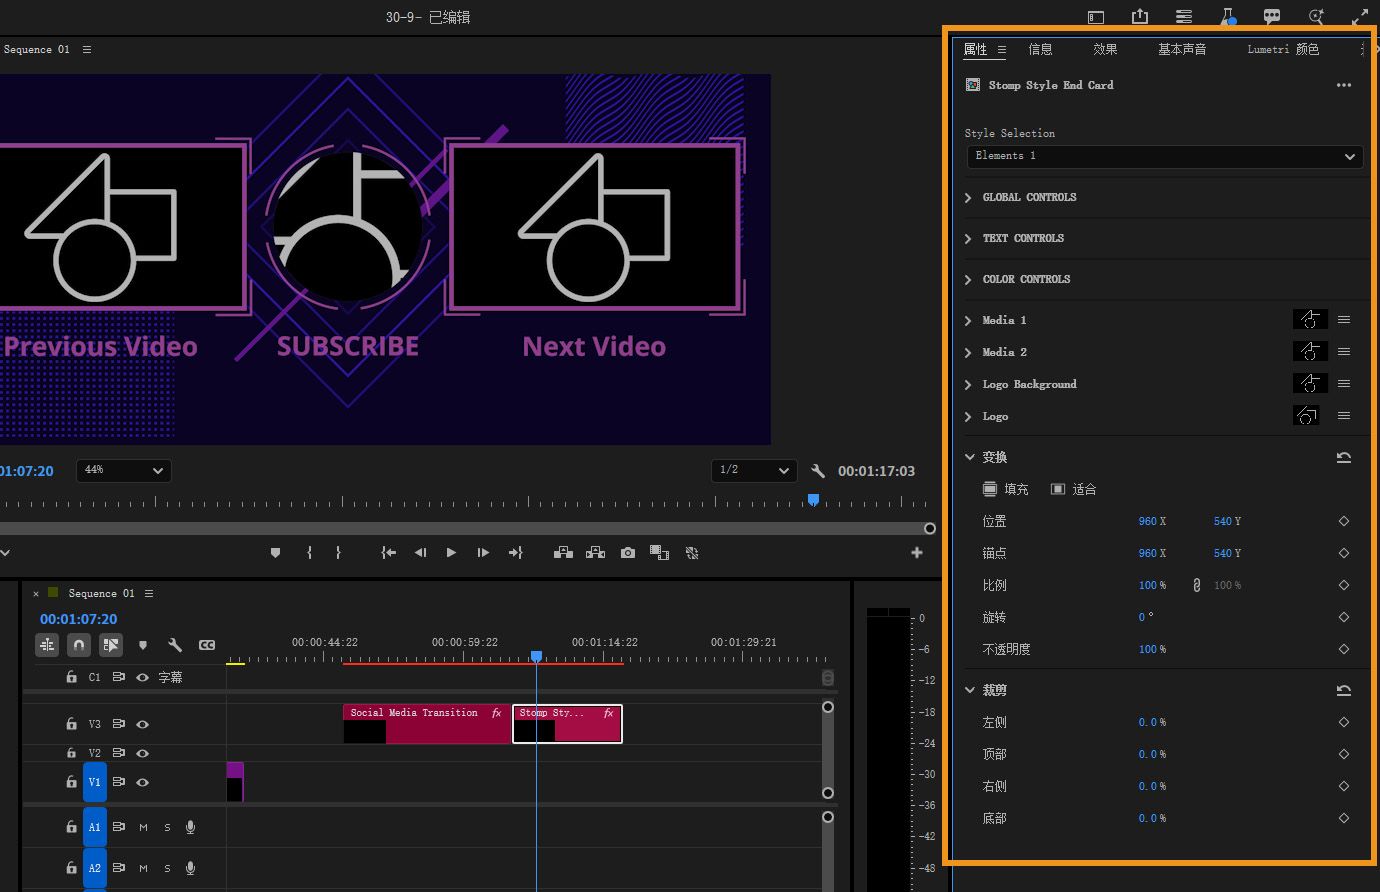Toggle the V3 track eye visibility
This screenshot has height=892, width=1380.
coord(143,724)
